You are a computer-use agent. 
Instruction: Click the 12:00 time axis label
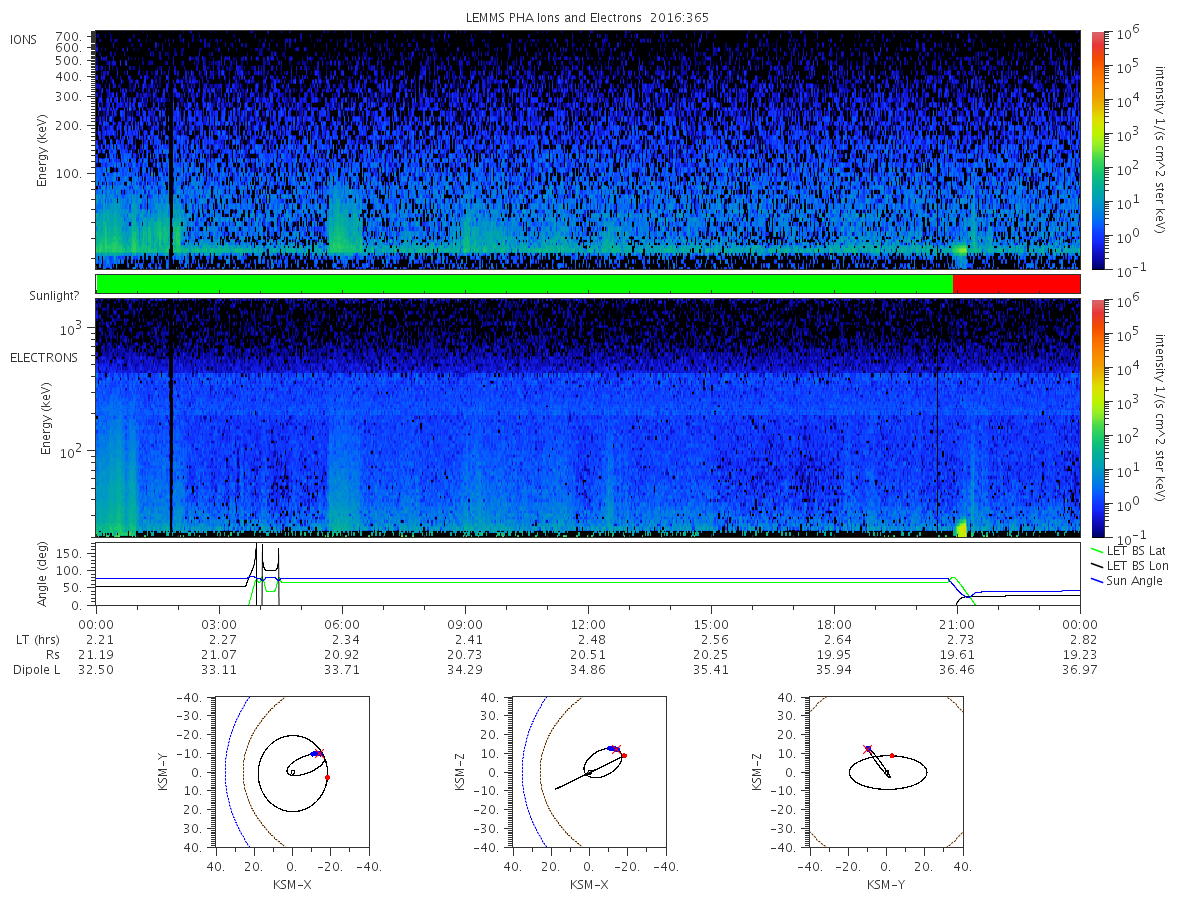pyautogui.click(x=588, y=623)
